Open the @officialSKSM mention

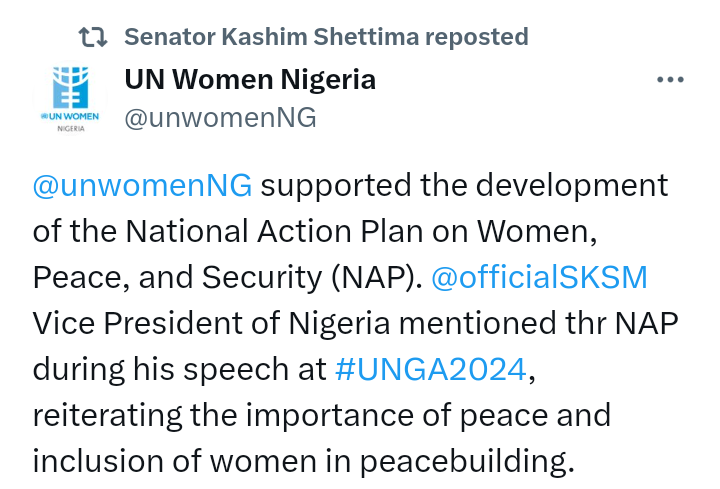coord(539,277)
